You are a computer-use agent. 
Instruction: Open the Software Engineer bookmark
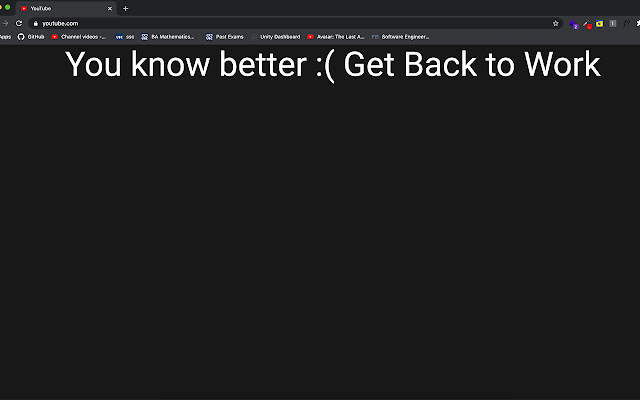tap(401, 37)
